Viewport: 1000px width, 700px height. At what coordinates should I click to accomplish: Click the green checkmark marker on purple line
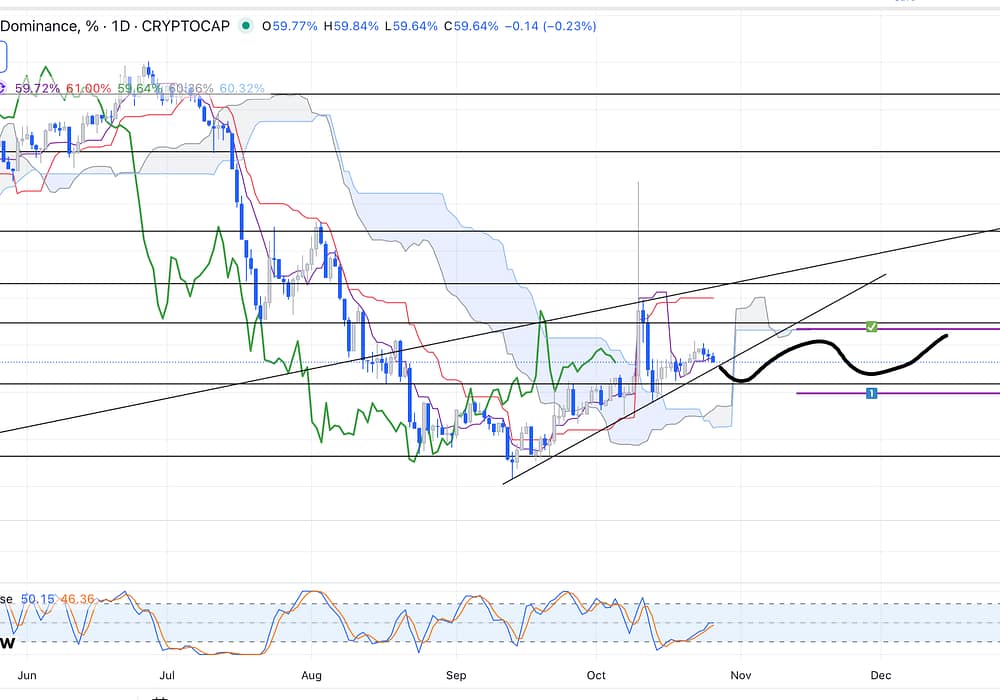tap(872, 327)
